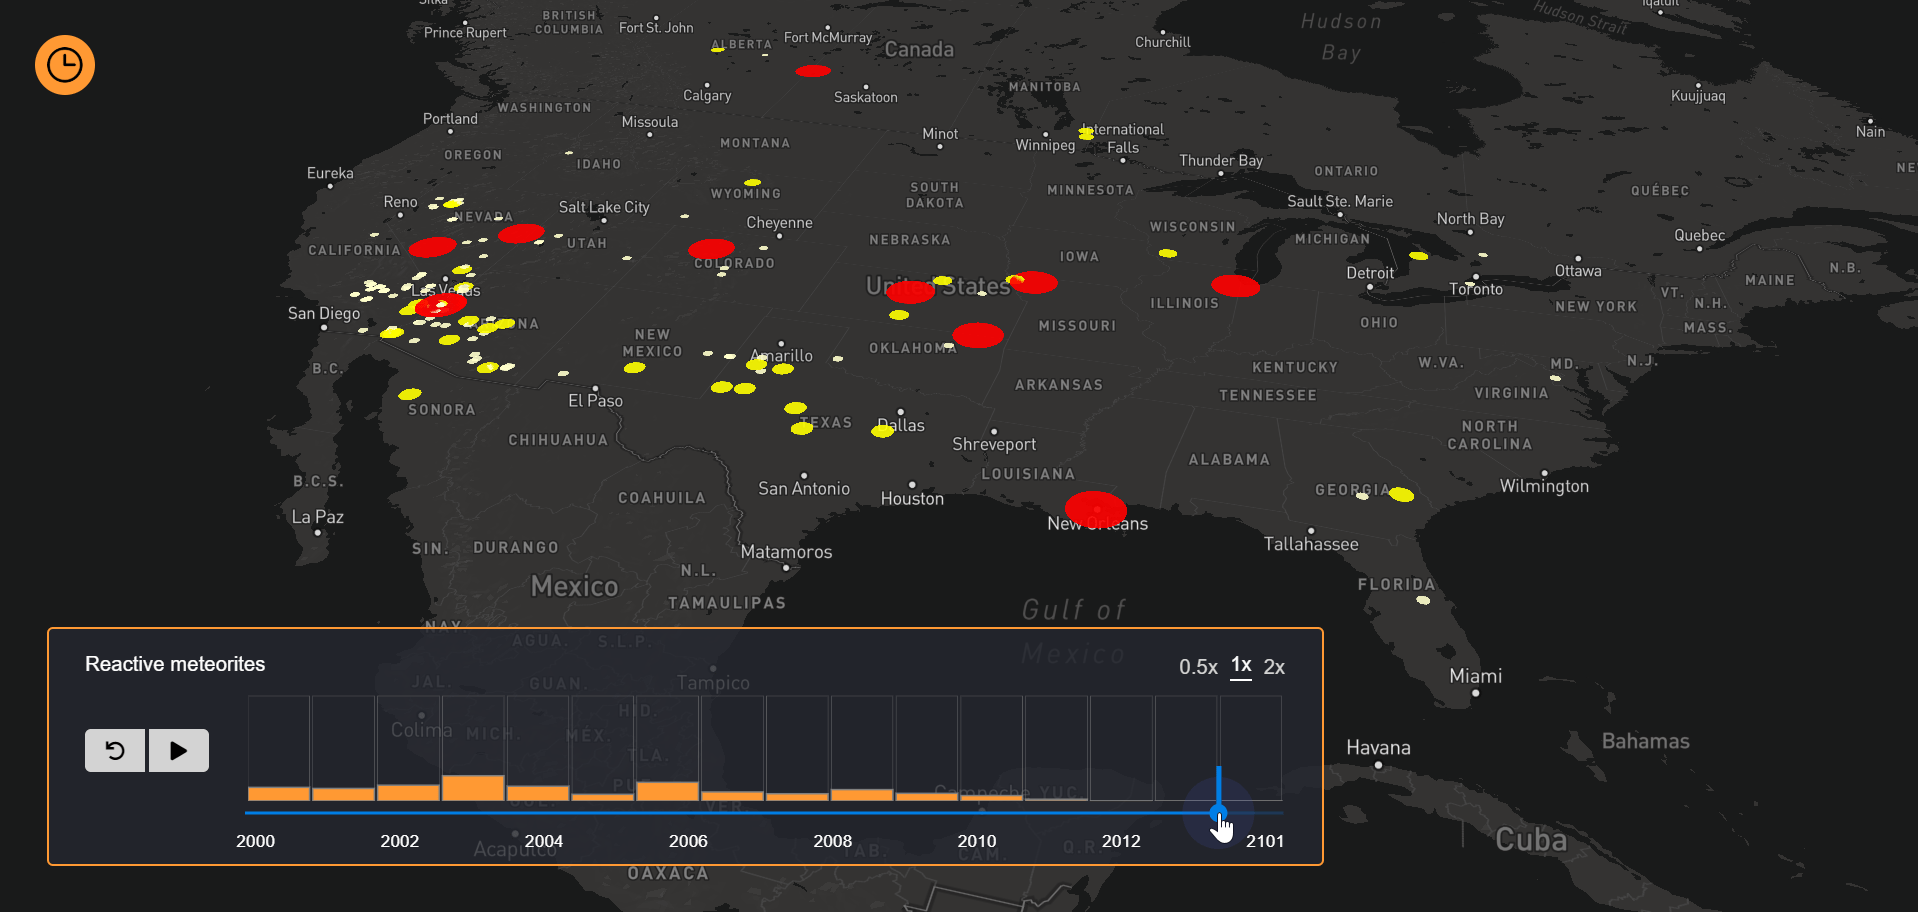Click the first histogram bar above 2000
Viewport: 1918px width, 912px height.
pyautogui.click(x=279, y=793)
